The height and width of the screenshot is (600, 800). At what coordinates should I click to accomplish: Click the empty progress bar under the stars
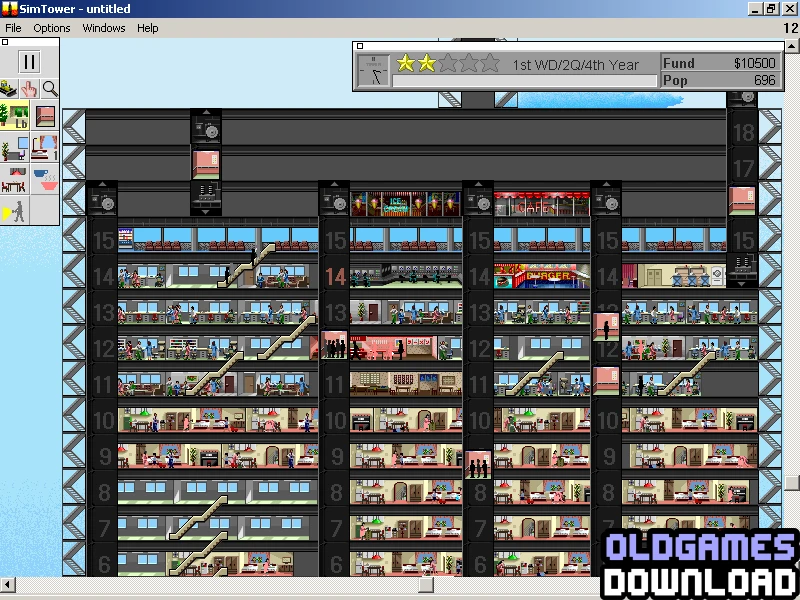click(x=524, y=81)
